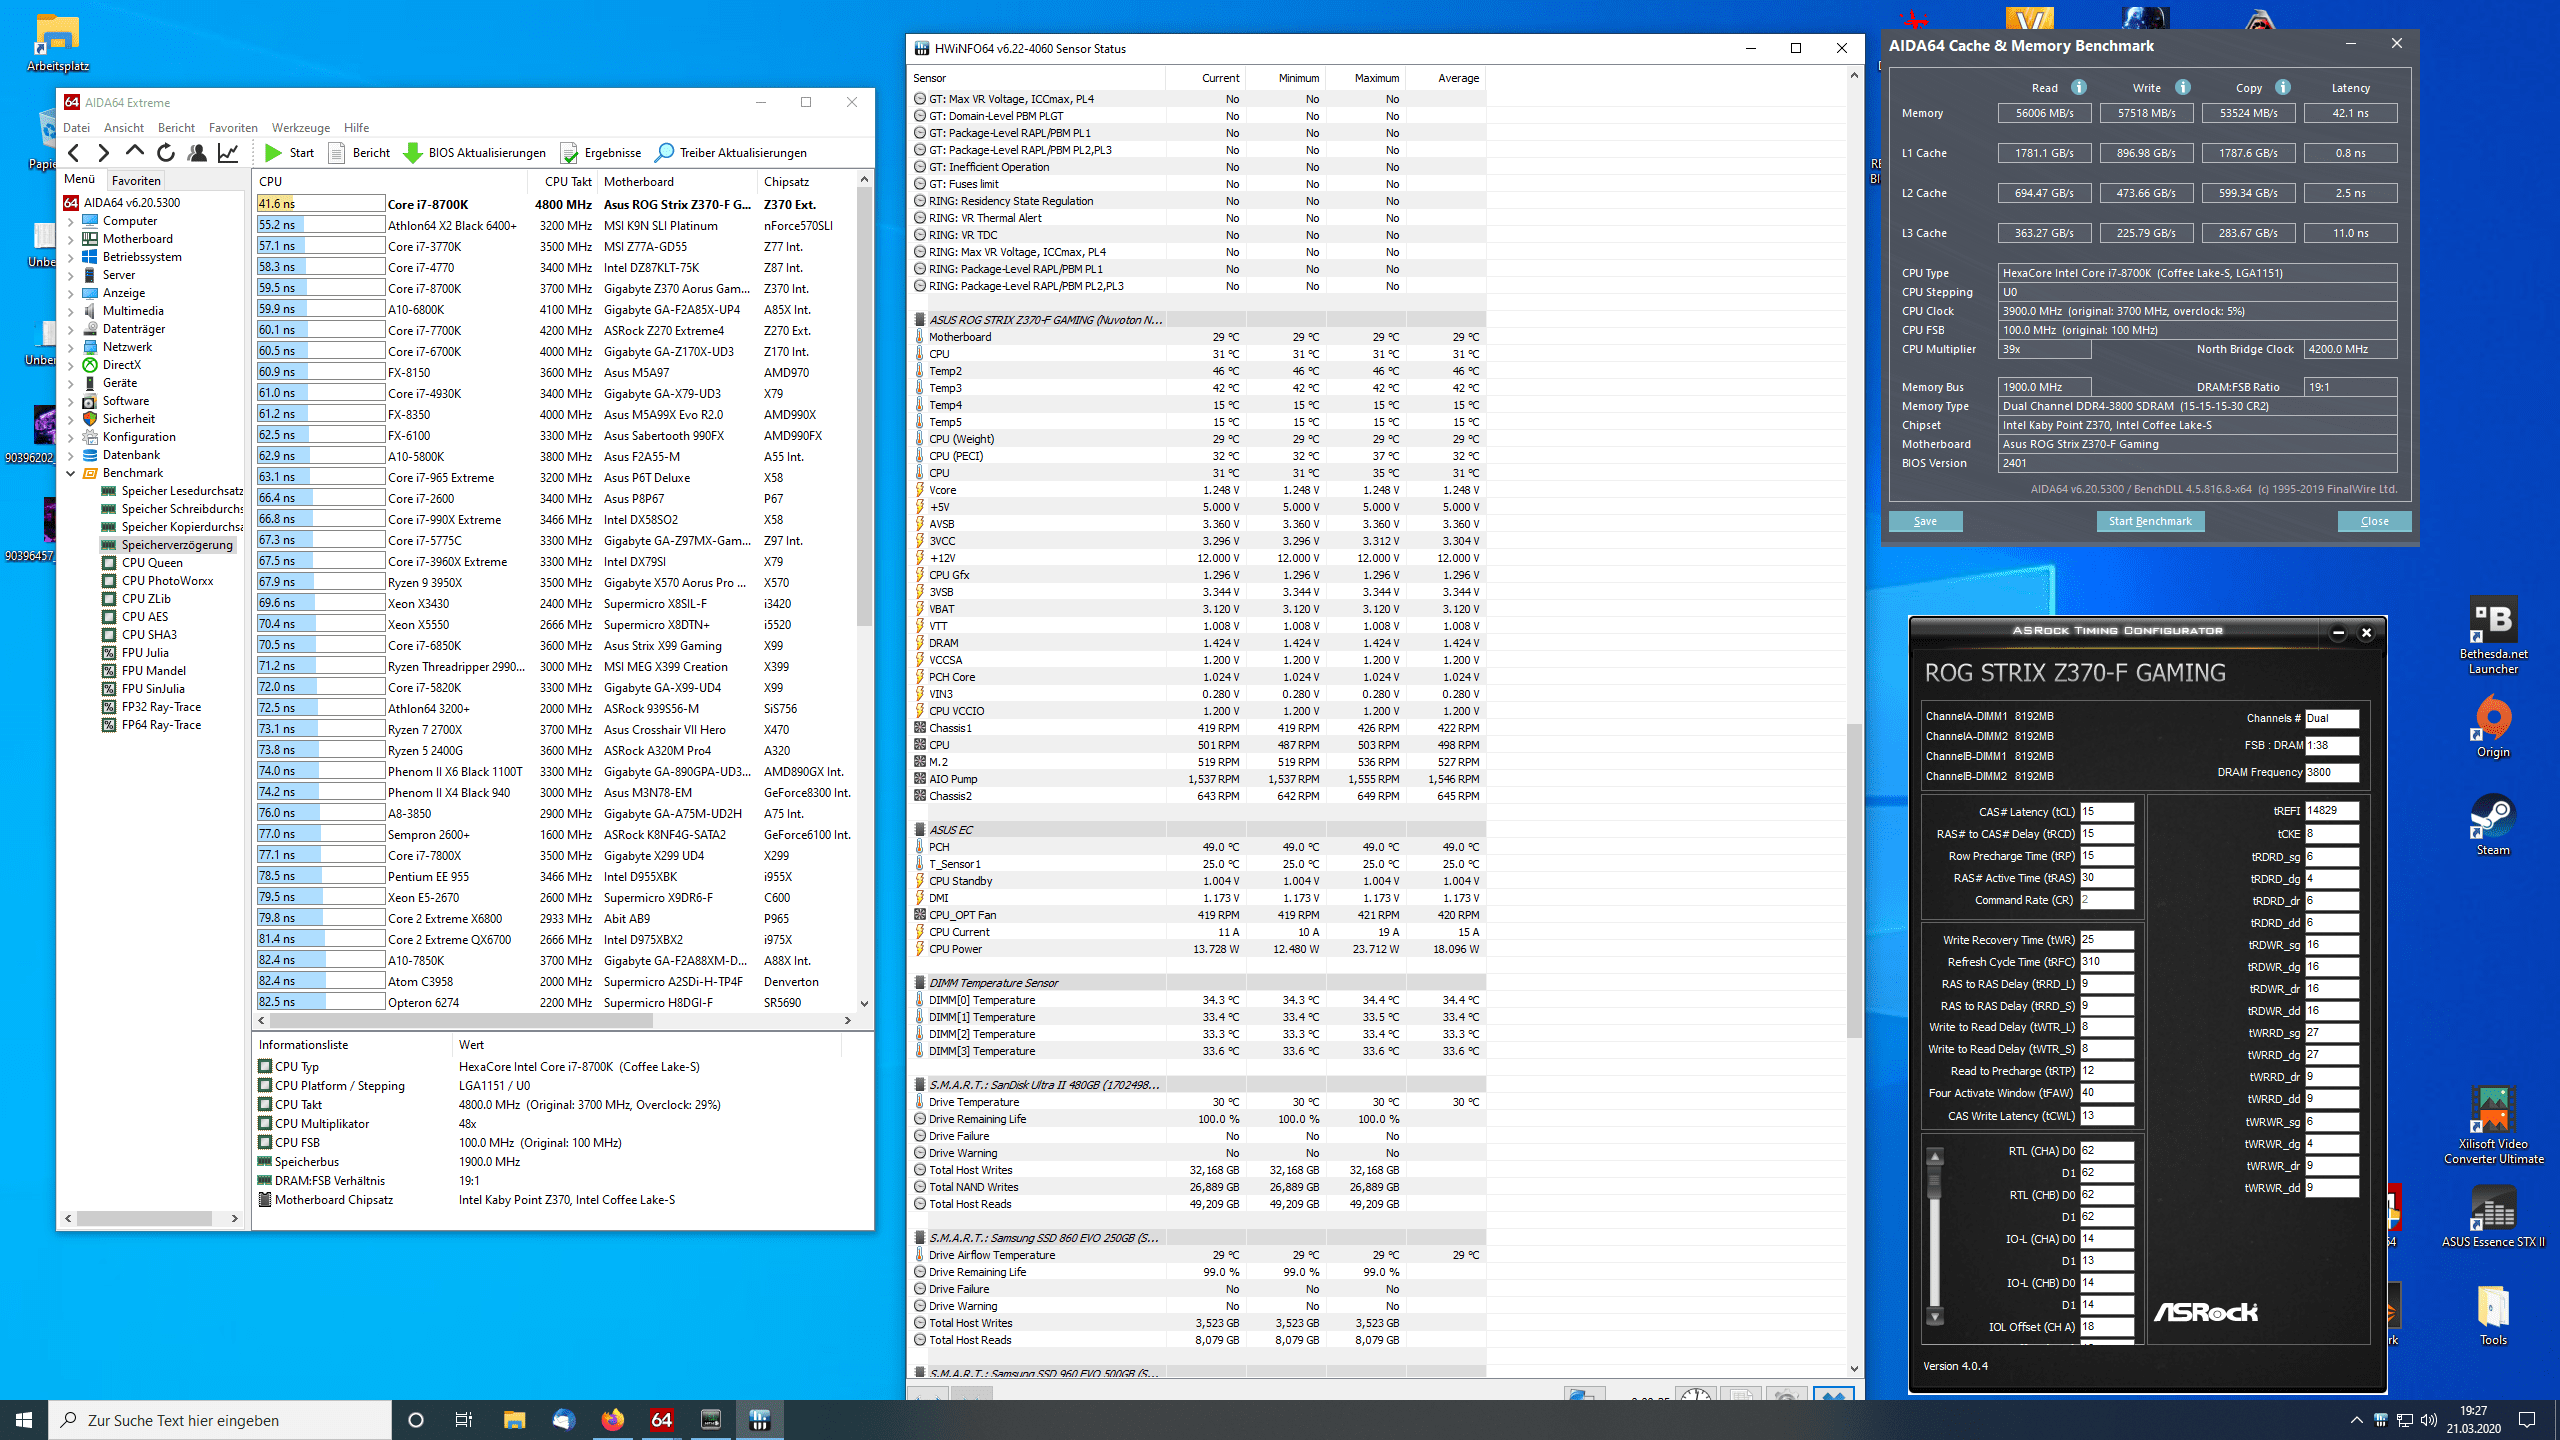
Task: Show hidden system tray icons chevron
Action: click(2357, 1419)
